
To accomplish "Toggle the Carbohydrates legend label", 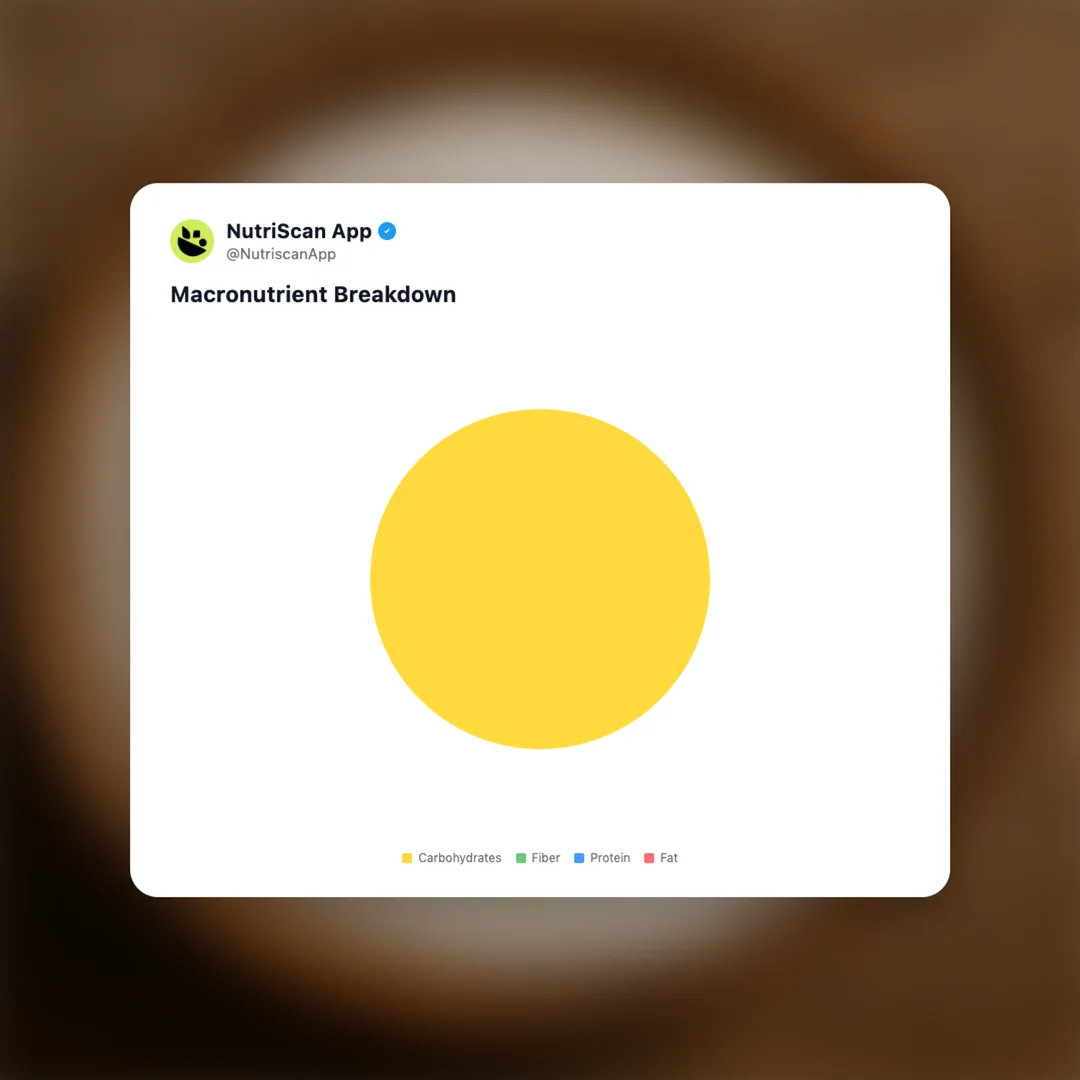I will pos(459,858).
